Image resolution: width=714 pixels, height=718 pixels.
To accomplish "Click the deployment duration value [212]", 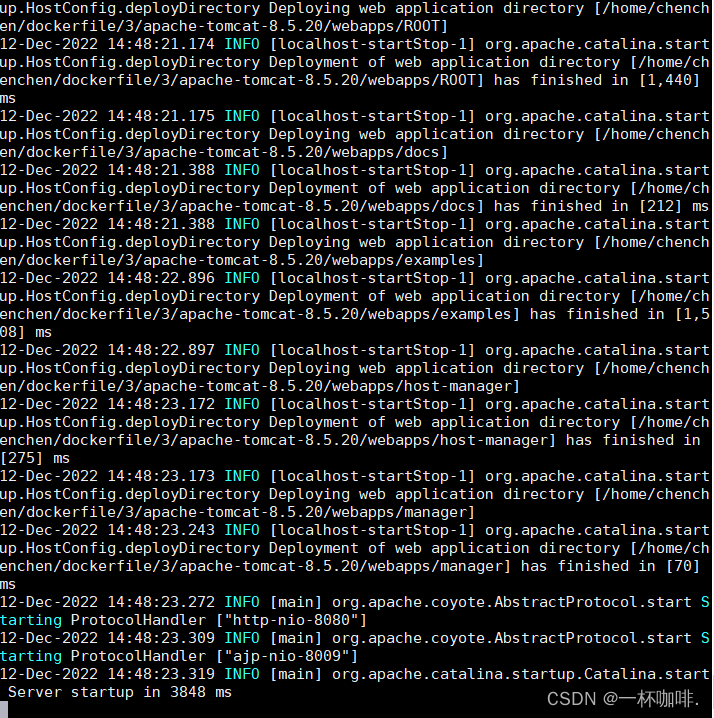I will (660, 207).
